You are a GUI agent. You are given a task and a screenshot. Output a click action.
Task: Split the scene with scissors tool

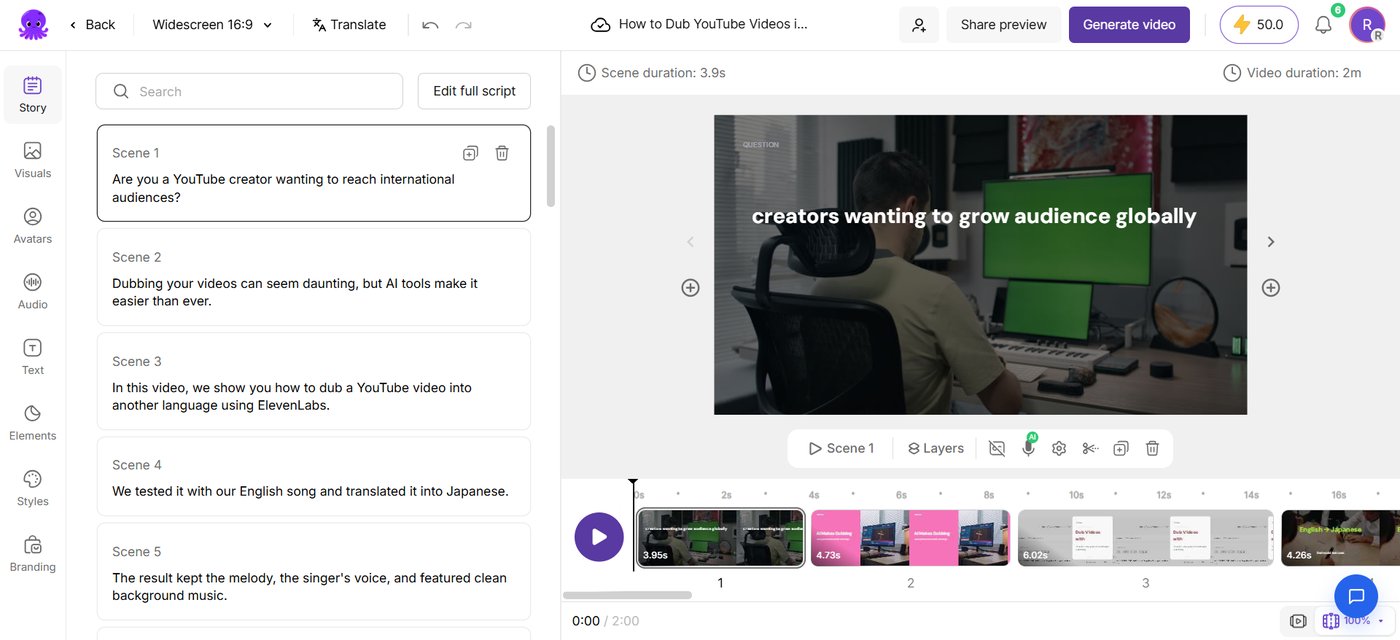[x=1090, y=449]
